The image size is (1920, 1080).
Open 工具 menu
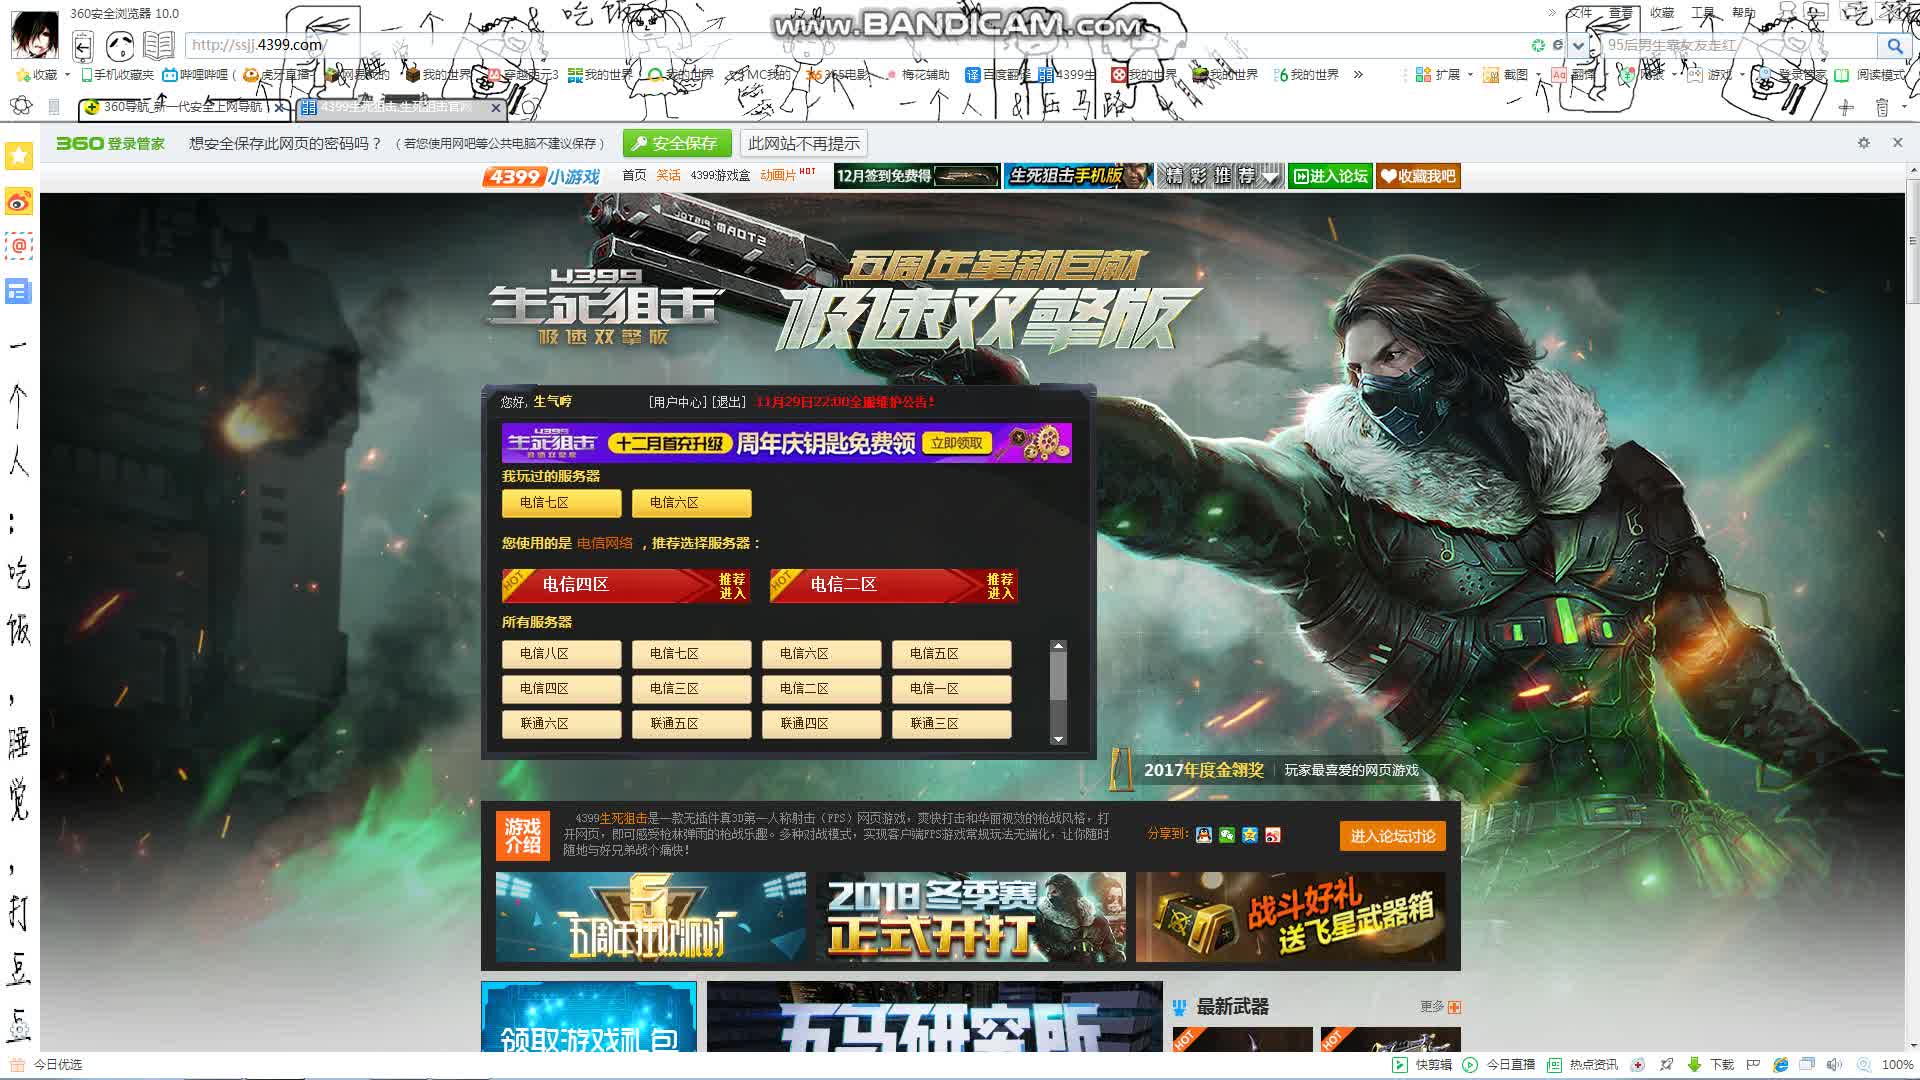[x=1702, y=13]
